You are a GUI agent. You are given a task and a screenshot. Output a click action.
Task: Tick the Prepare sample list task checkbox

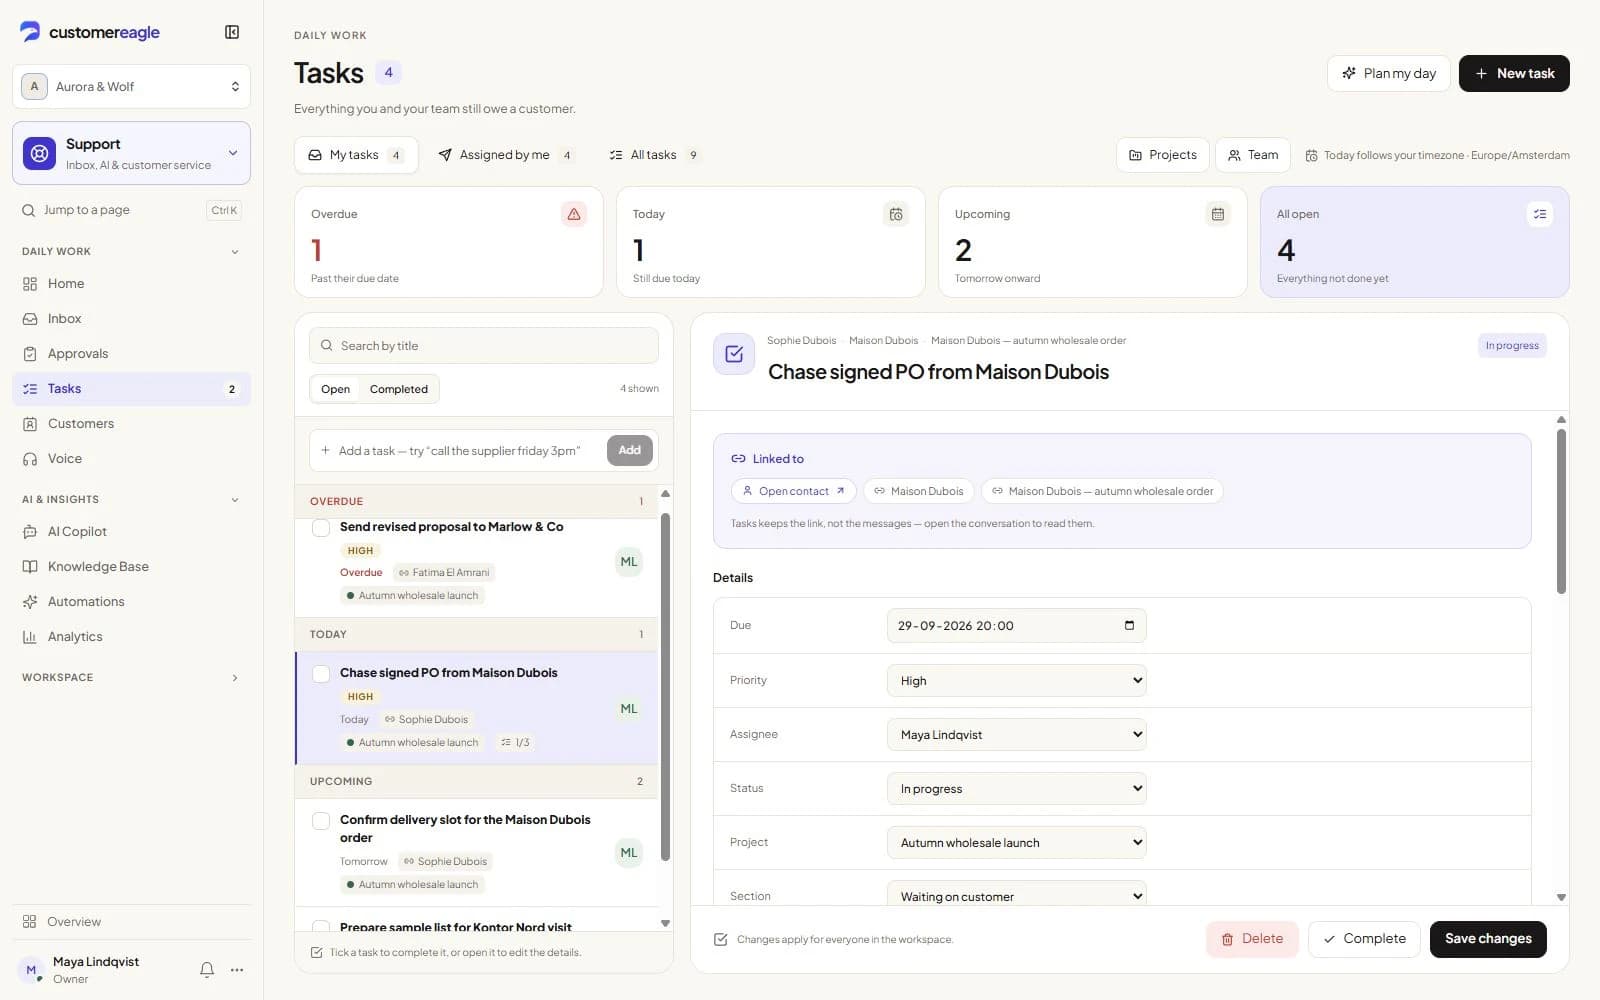pos(321,927)
